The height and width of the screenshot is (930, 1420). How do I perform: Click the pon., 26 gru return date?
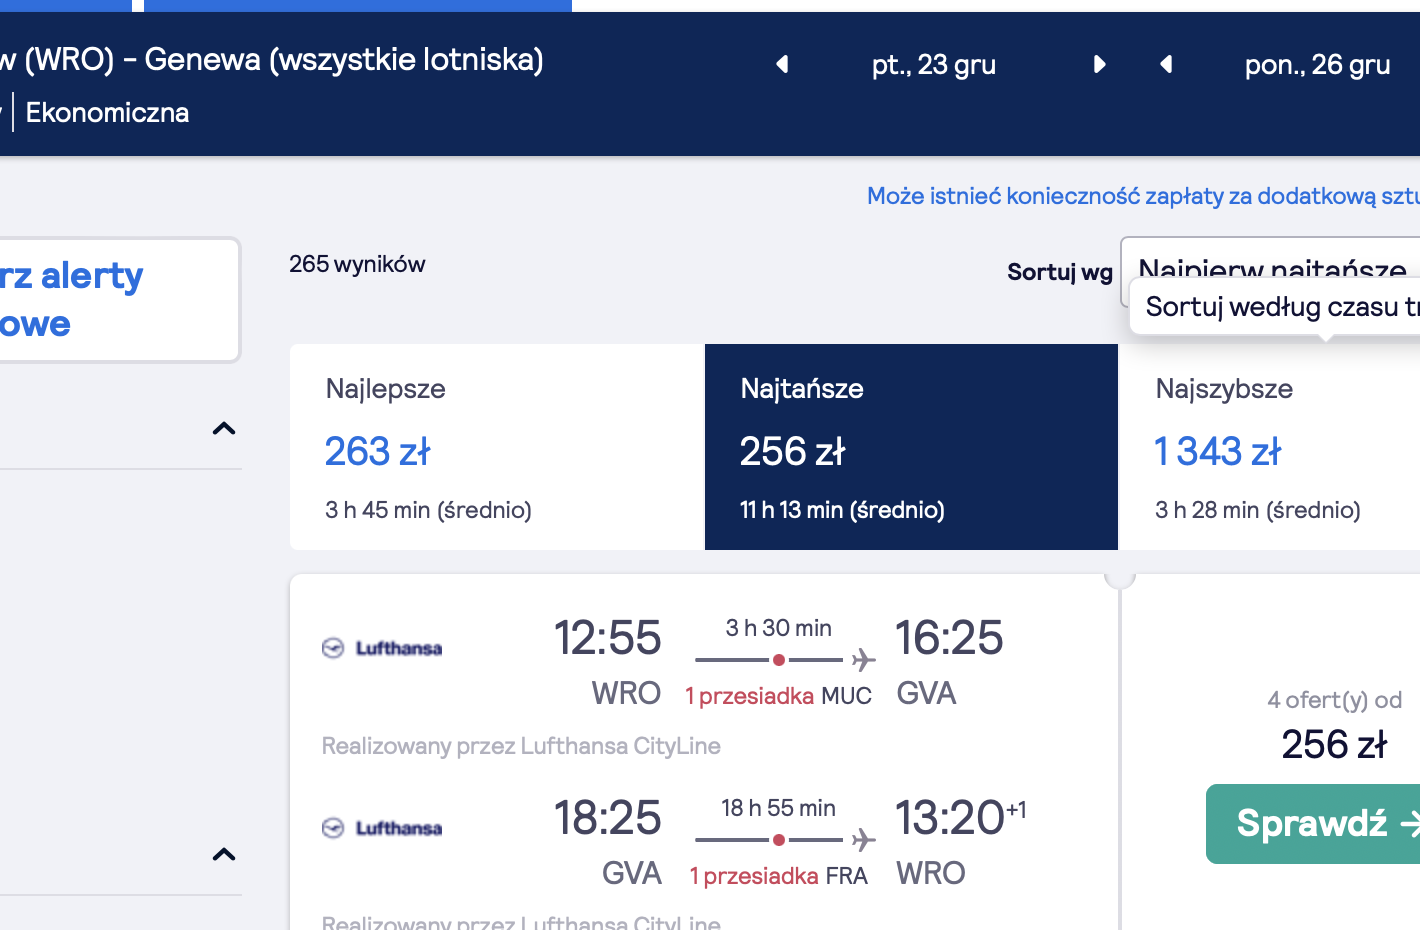click(x=1318, y=65)
